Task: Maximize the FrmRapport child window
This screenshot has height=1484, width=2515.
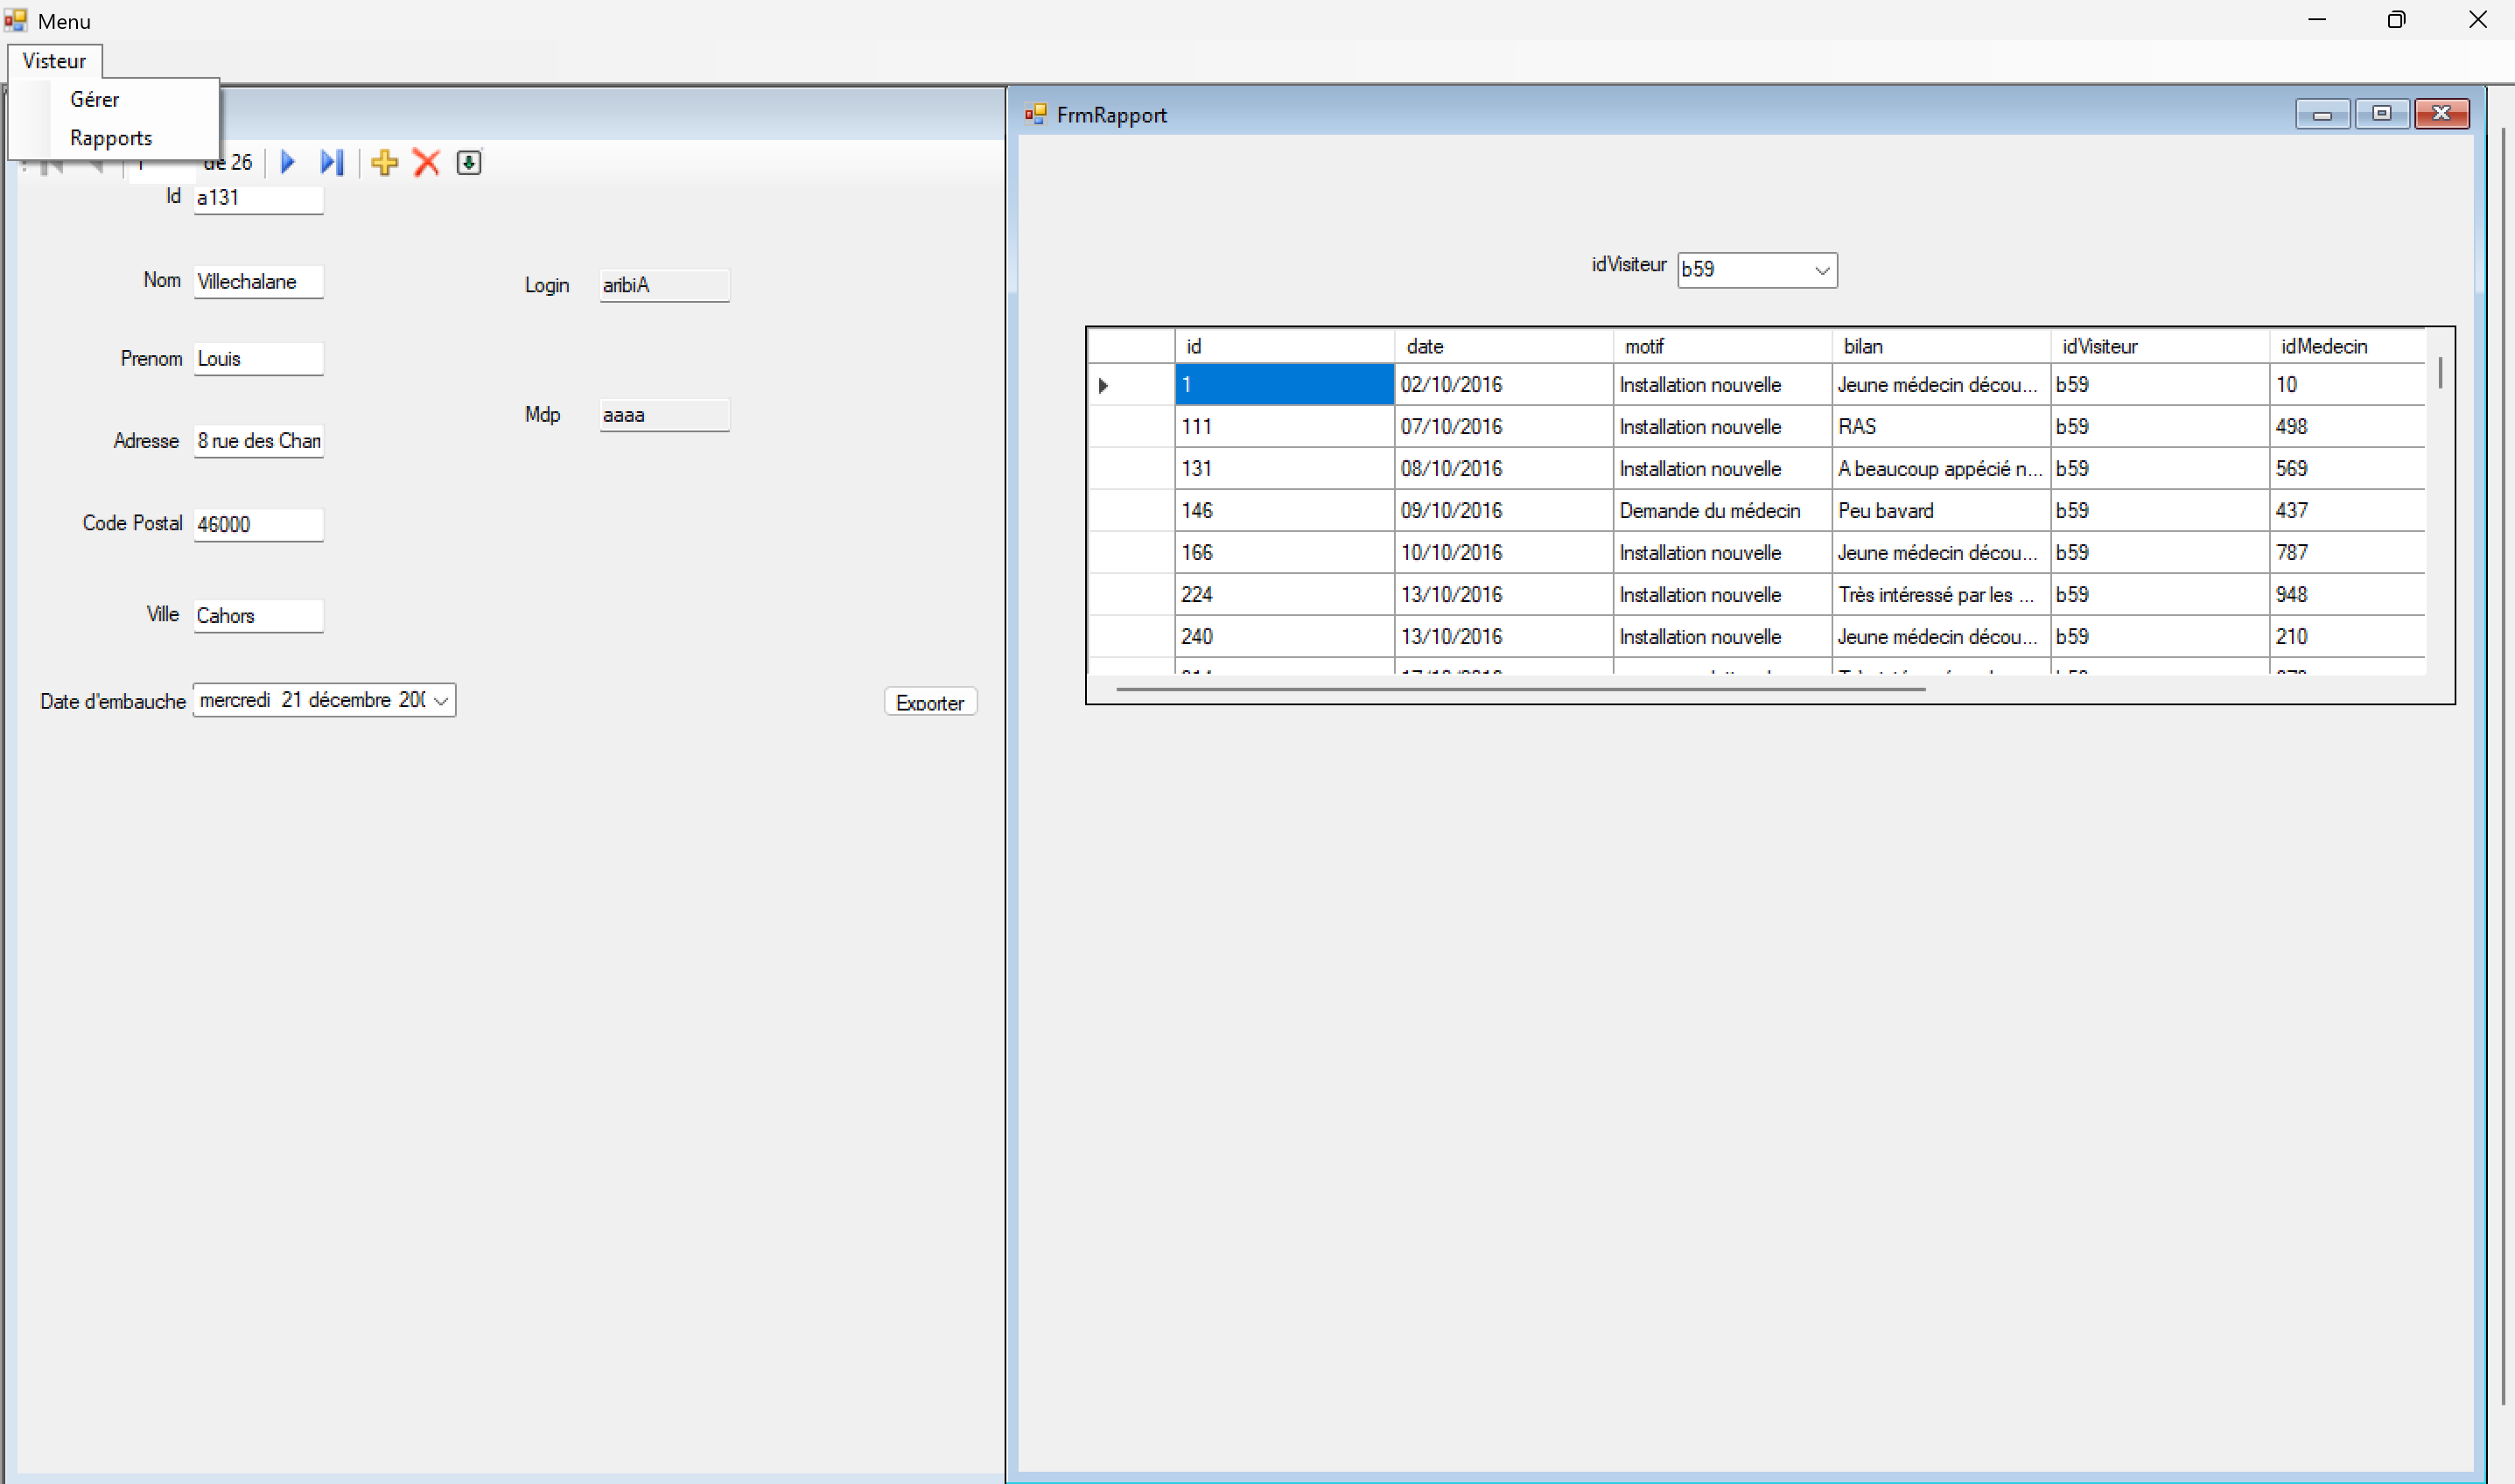Action: click(2381, 114)
